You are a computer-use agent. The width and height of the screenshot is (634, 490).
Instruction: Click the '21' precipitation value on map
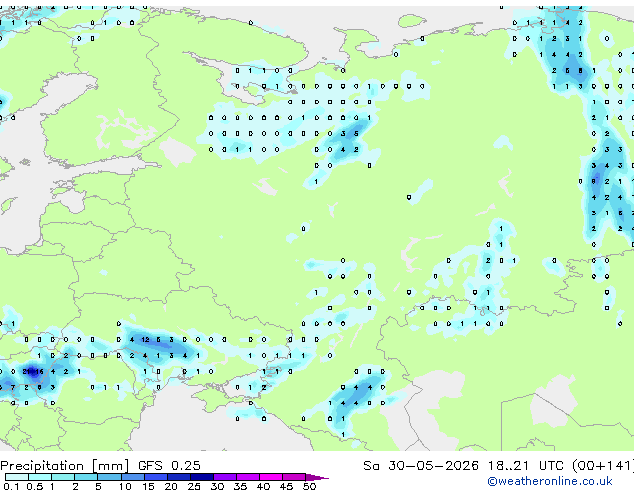pyautogui.click(x=26, y=371)
